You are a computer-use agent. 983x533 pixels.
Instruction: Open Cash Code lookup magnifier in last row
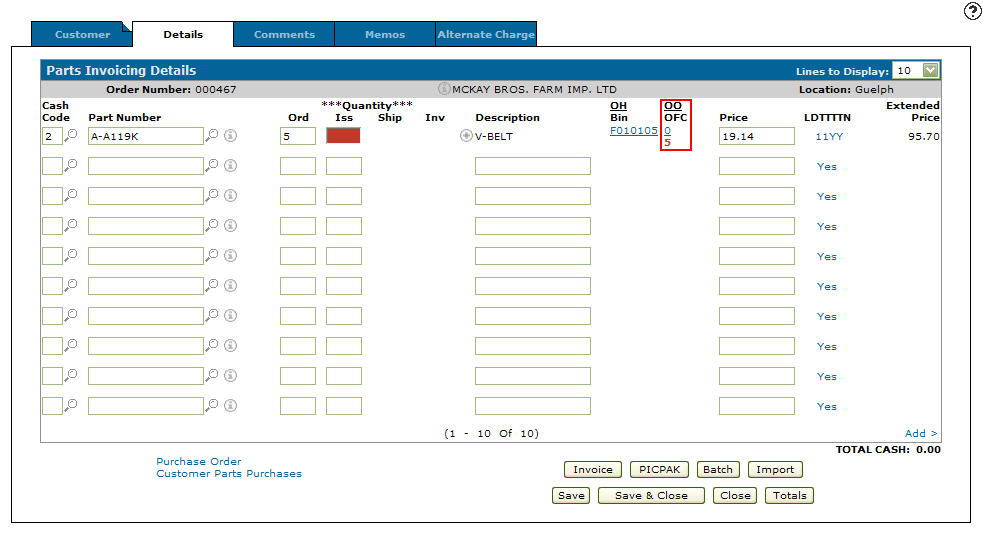(71, 404)
